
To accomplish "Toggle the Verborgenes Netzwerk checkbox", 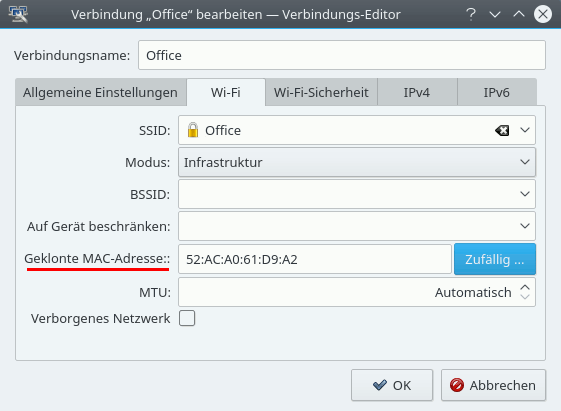I will [x=187, y=318].
